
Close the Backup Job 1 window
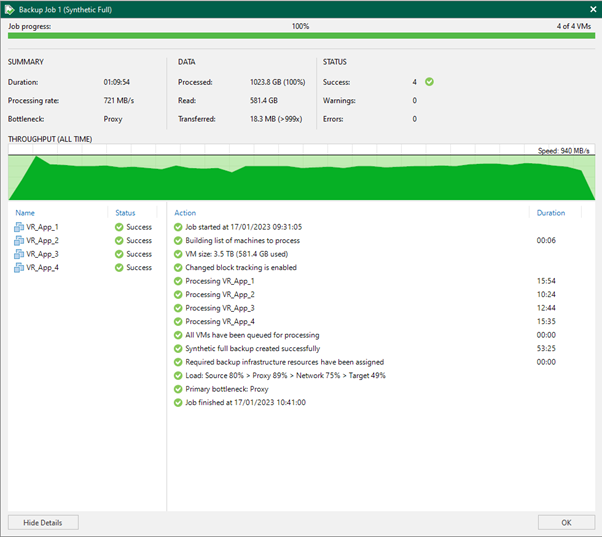[x=593, y=9]
